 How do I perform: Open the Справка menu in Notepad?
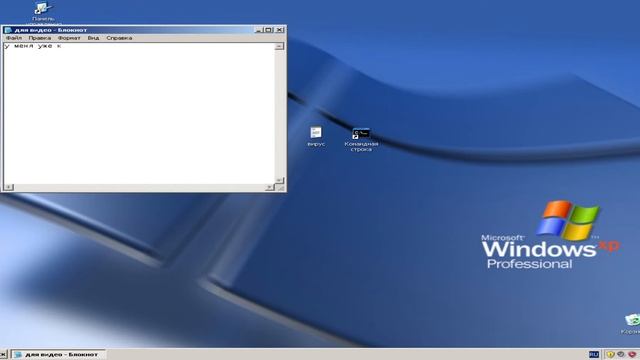[119, 38]
